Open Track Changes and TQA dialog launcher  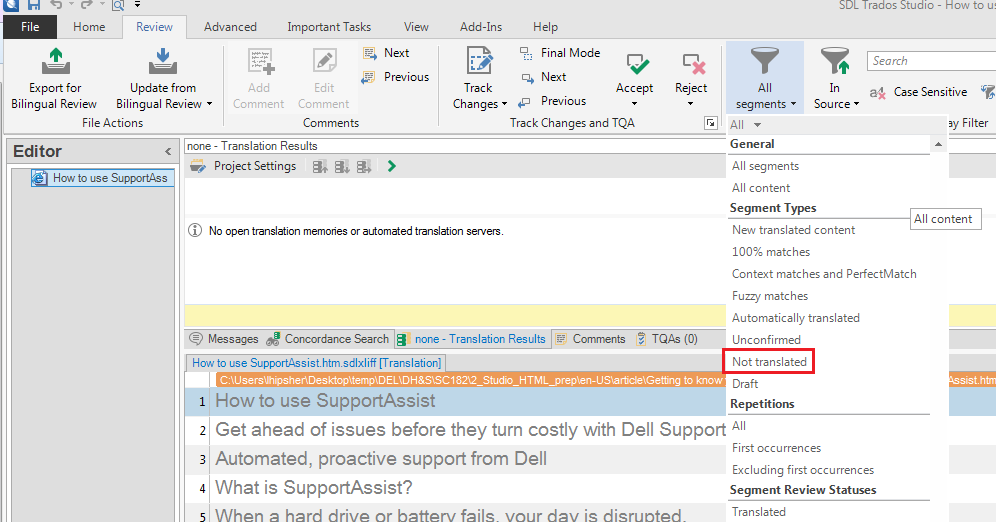pyautogui.click(x=710, y=123)
